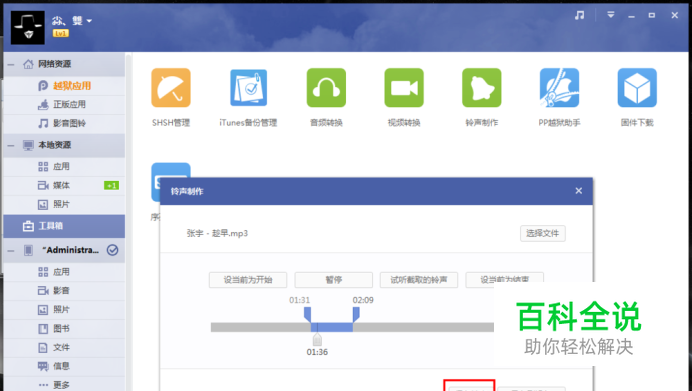692x391 pixels.
Task: Click the +1 badge next to 媒体
Action: click(111, 186)
